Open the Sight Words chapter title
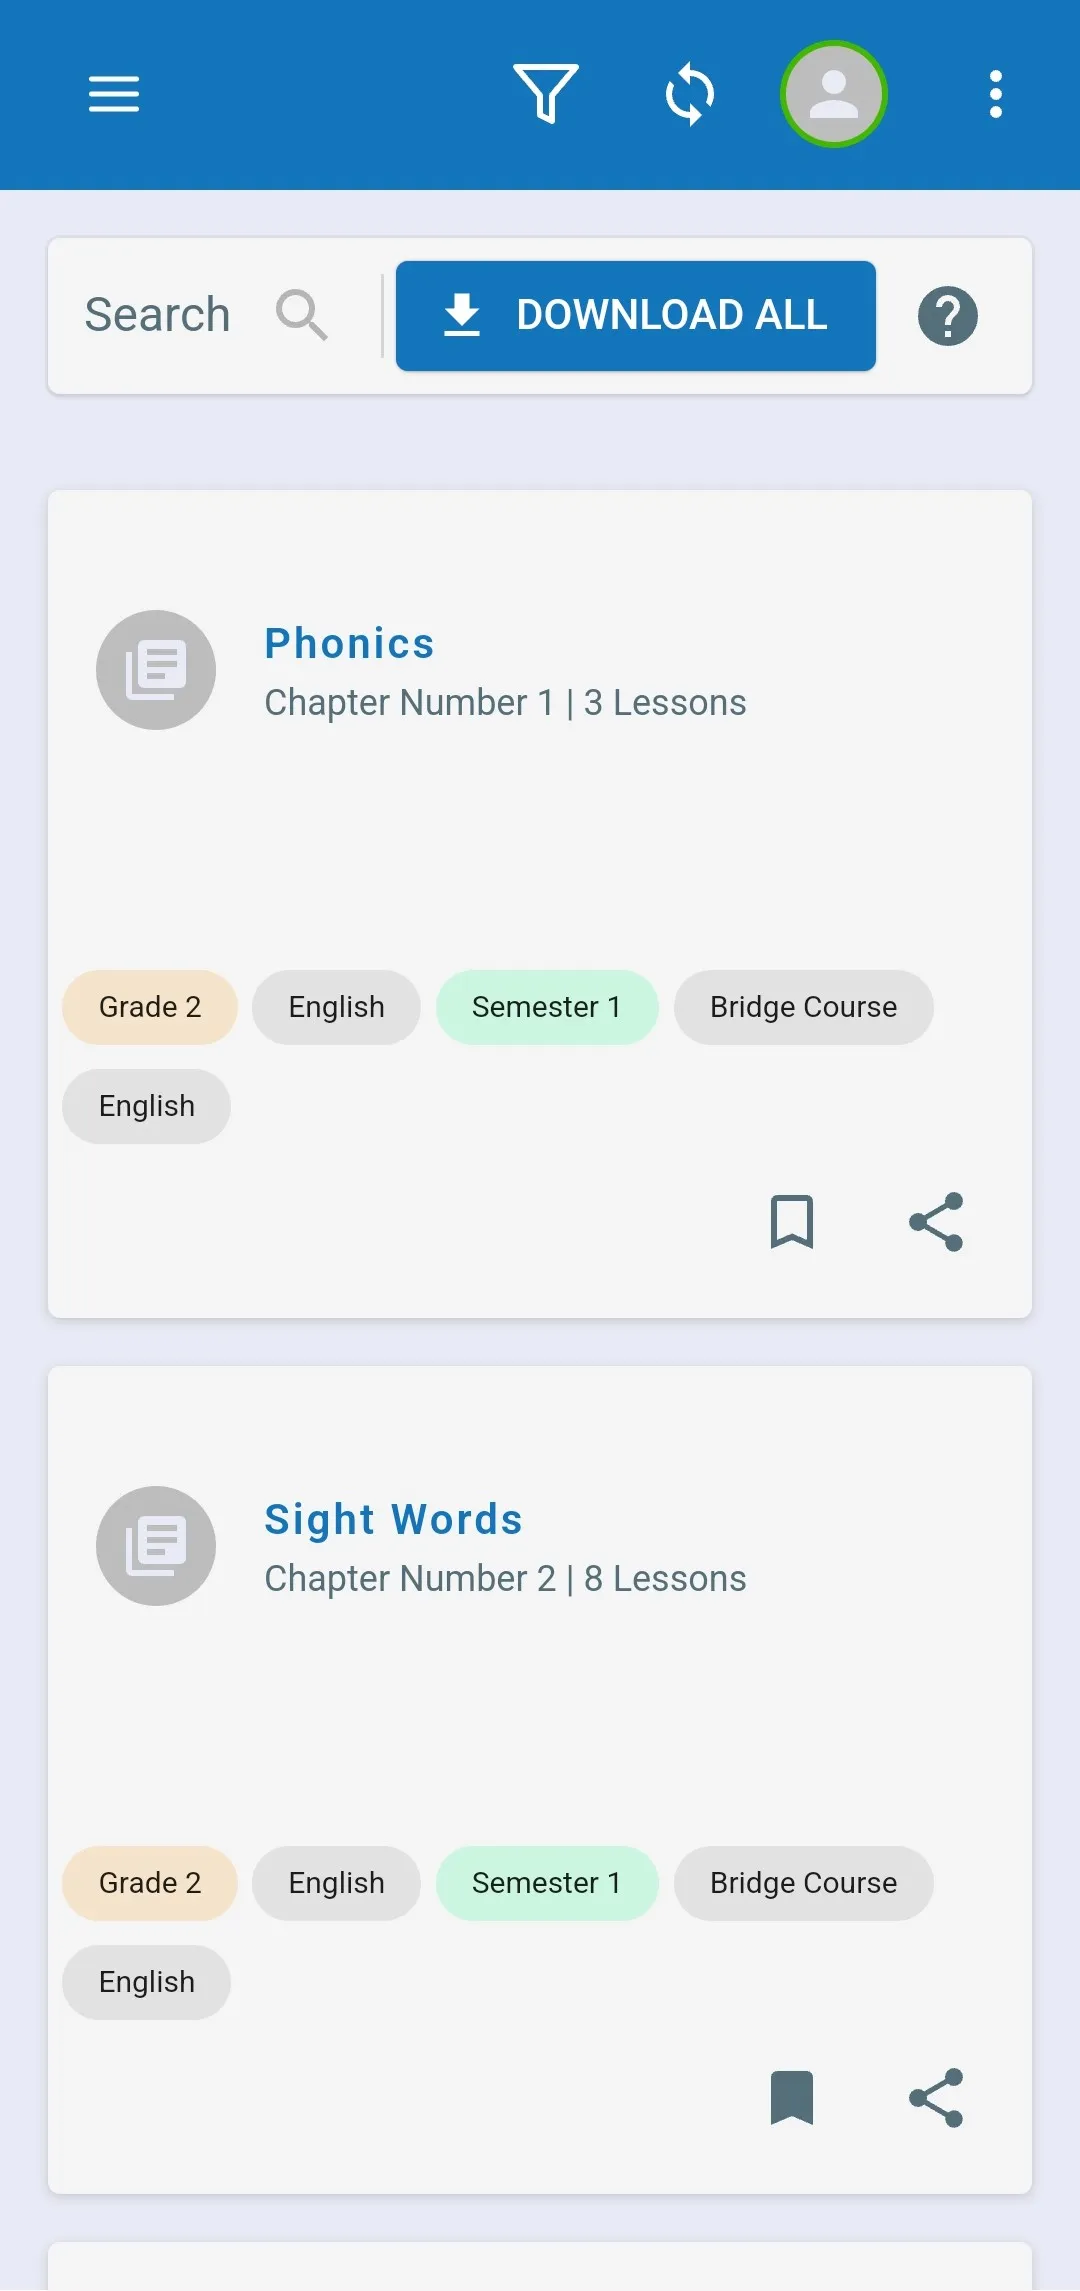Image resolution: width=1080 pixels, height=2291 pixels. 393,1519
